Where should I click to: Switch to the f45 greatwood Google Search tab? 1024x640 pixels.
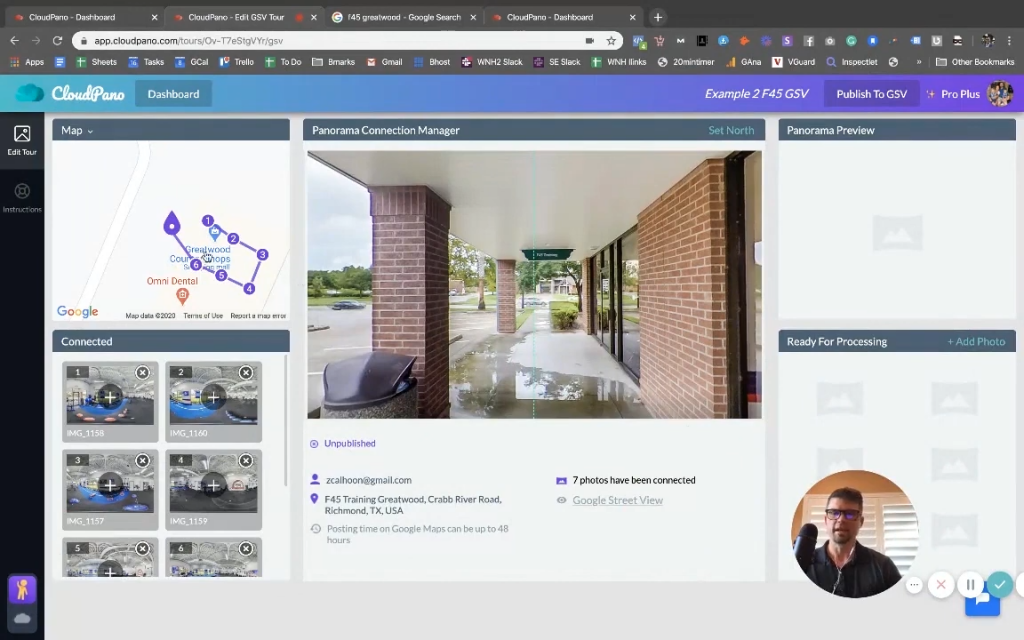tap(404, 16)
